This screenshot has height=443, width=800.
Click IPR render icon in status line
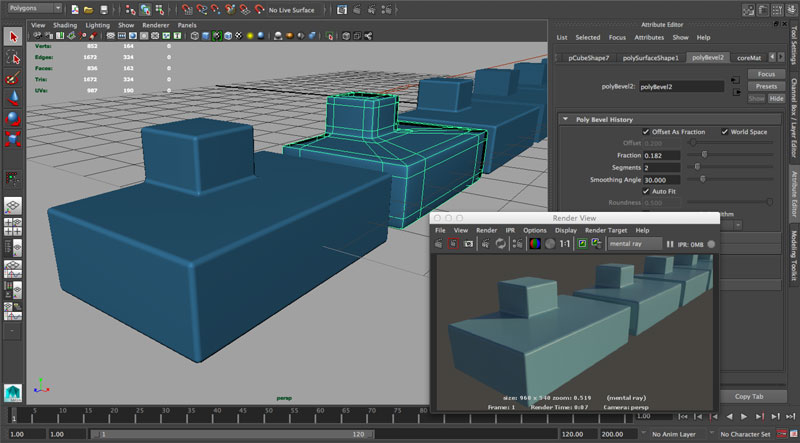371,10
